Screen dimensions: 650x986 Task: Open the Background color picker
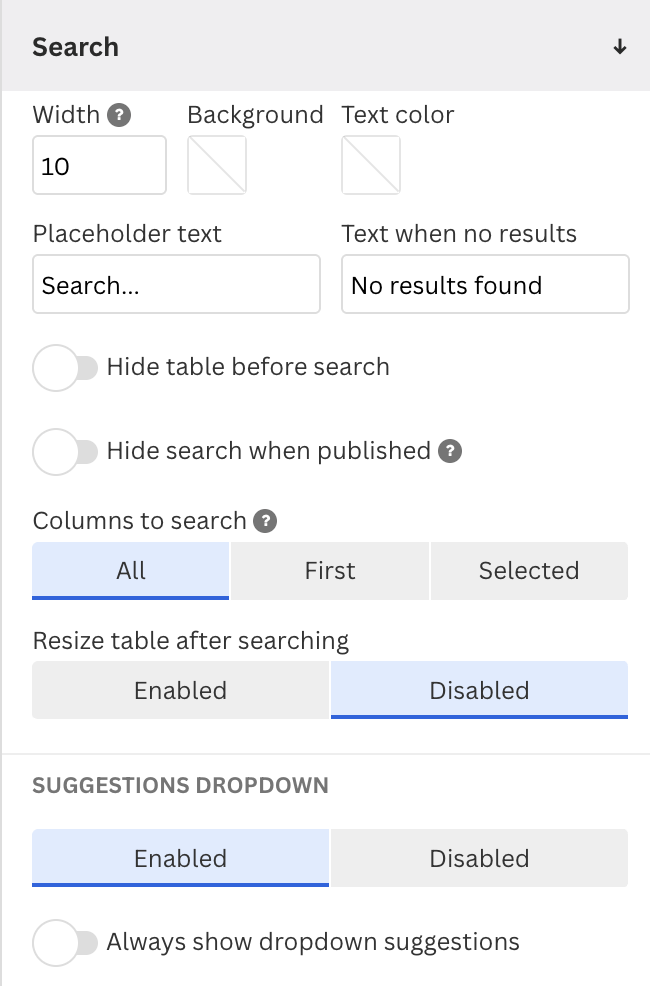217,165
